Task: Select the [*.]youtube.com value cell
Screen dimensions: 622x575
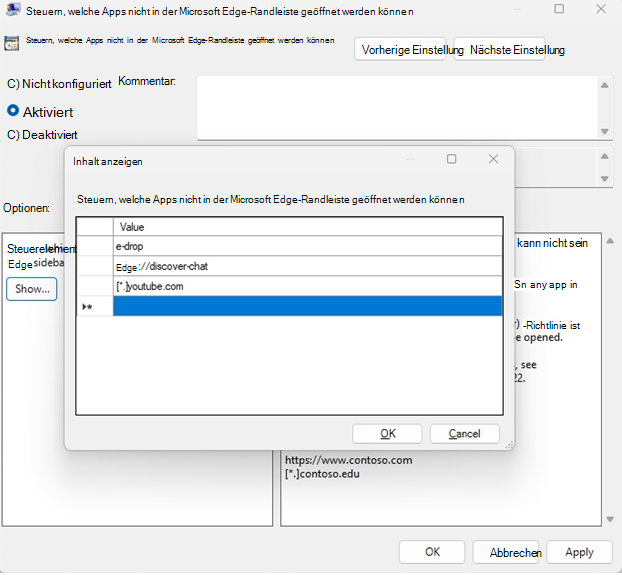Action: [307, 286]
